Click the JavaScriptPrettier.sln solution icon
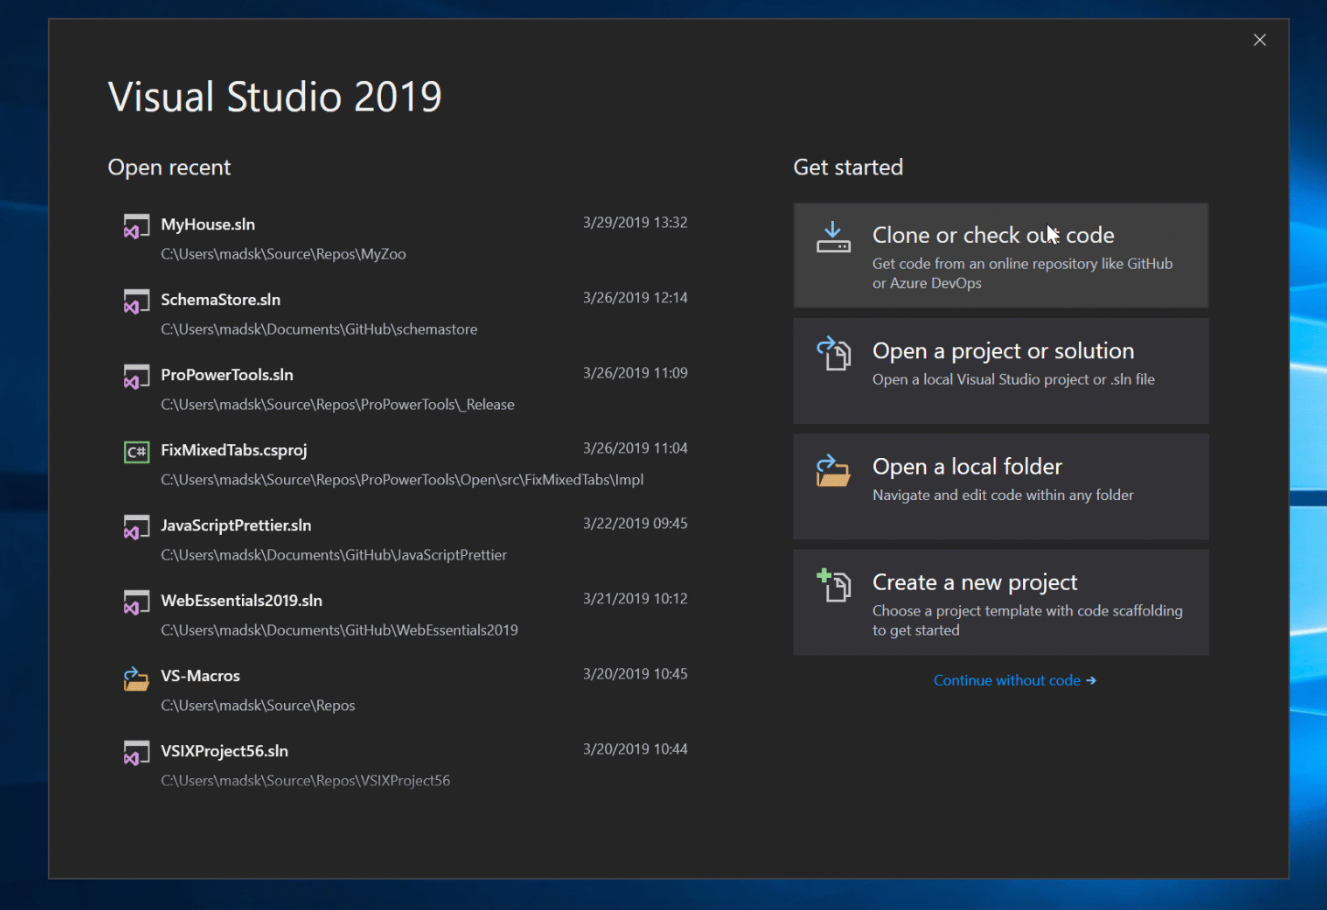Image resolution: width=1327 pixels, height=910 pixels. click(136, 527)
